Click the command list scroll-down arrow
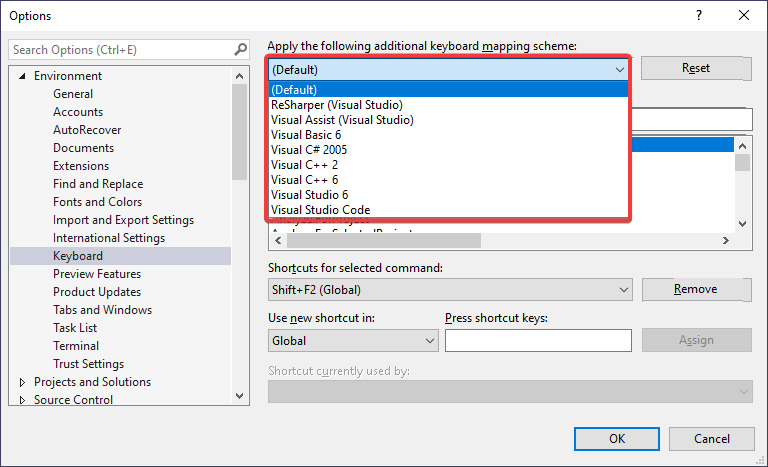This screenshot has height=467, width=768. [743, 224]
